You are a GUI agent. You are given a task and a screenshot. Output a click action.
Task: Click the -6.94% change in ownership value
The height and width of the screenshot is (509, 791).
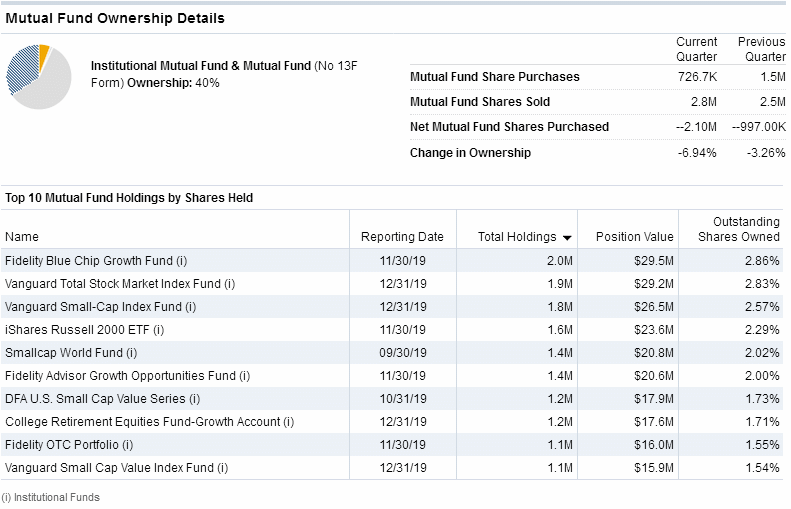[697, 153]
